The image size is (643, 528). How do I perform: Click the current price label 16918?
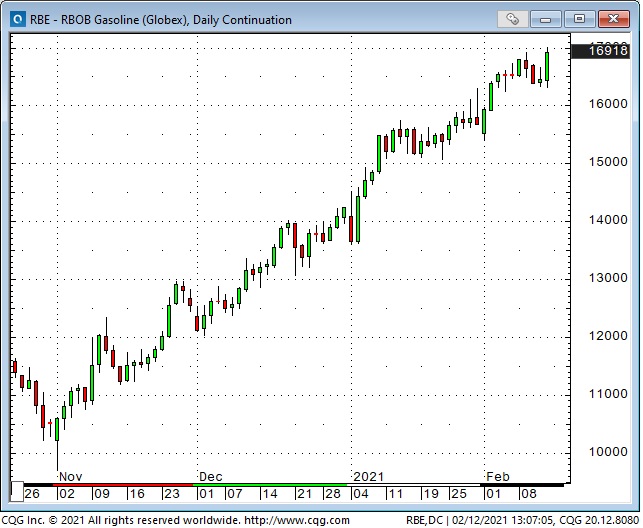(600, 51)
